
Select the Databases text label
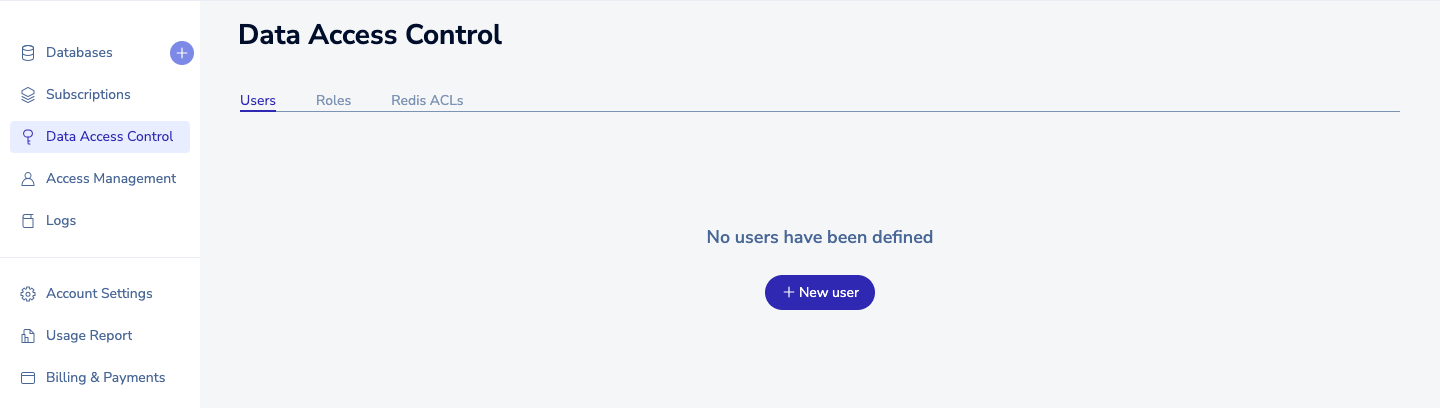[79, 53]
